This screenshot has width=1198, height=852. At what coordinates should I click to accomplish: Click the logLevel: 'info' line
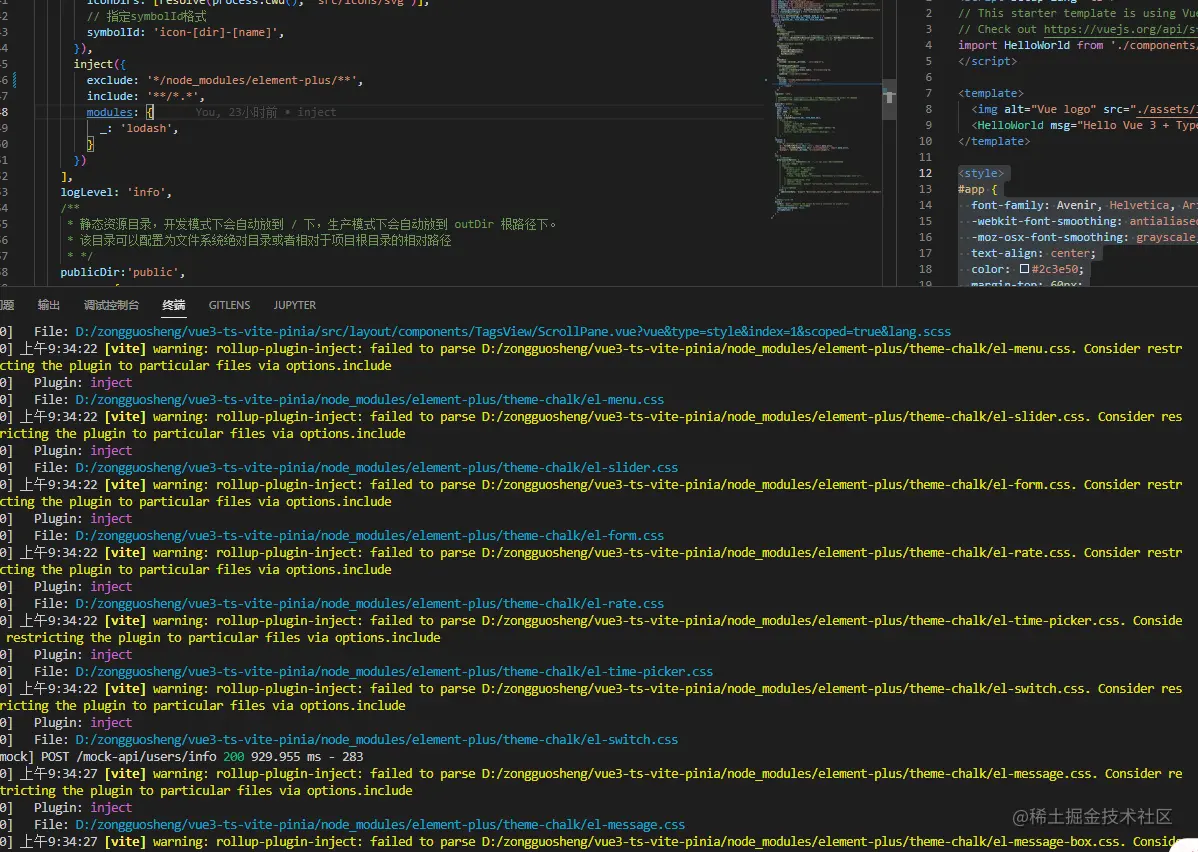116,193
